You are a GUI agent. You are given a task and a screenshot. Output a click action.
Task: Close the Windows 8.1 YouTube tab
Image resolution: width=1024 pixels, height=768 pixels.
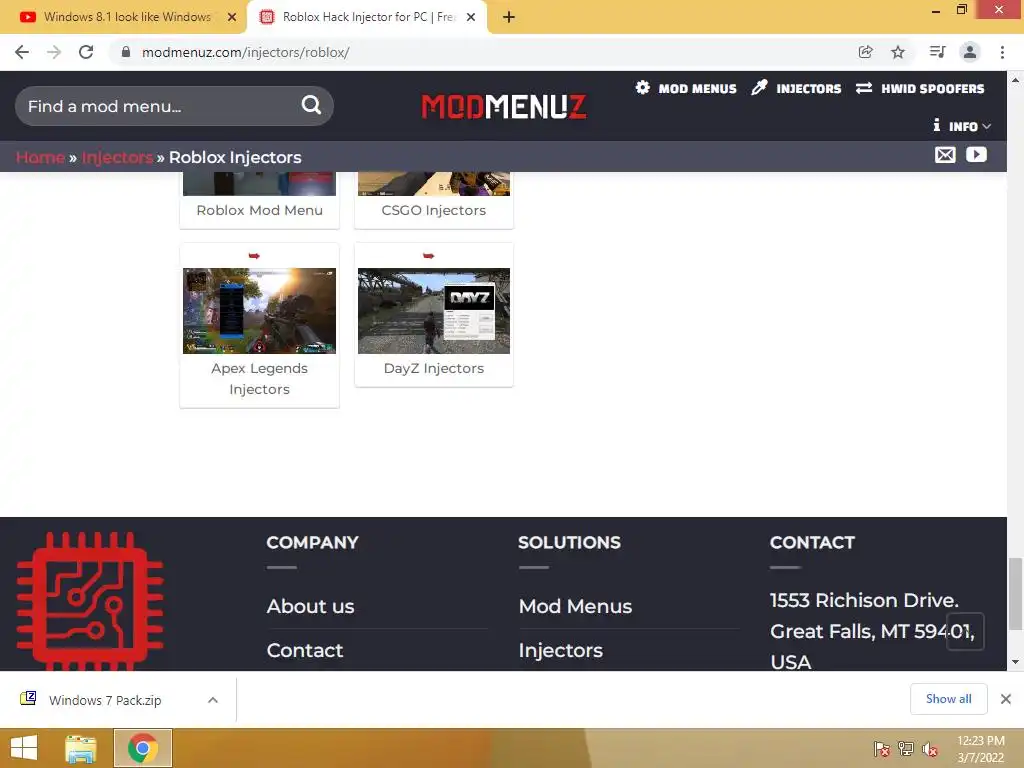pos(232,17)
